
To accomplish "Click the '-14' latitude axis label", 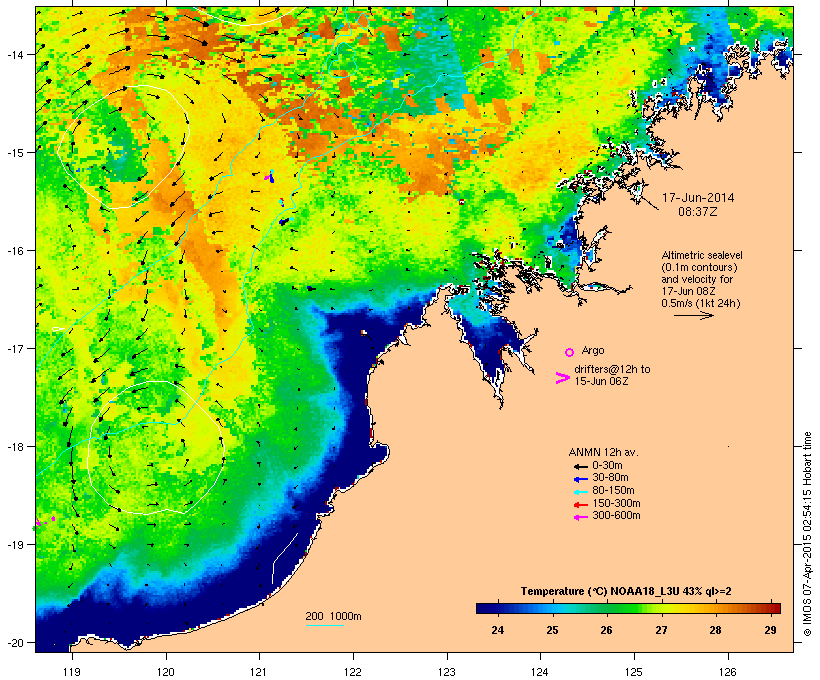I will [14, 54].
